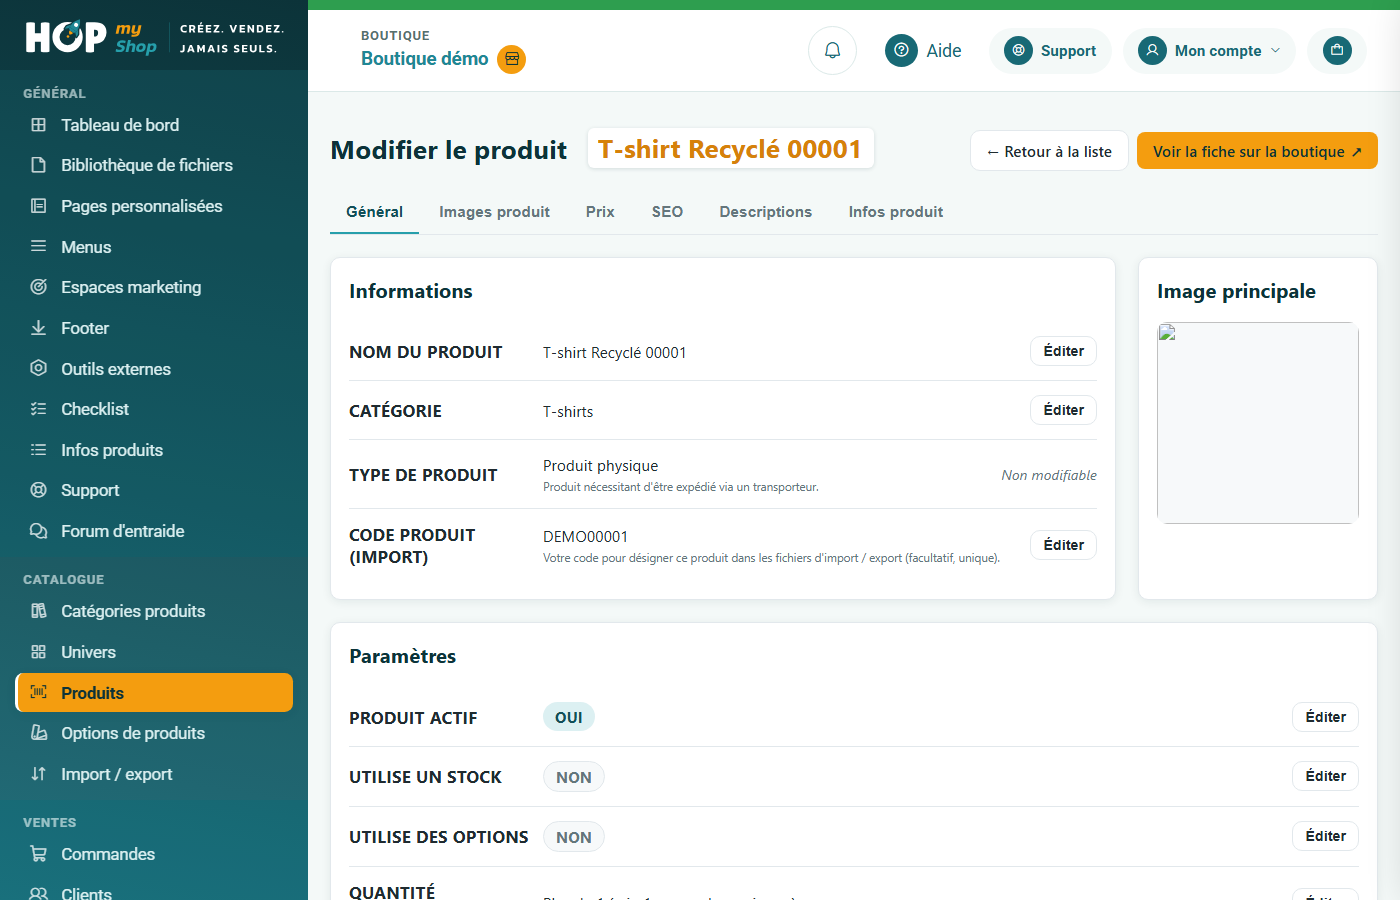Click the Commandes cart icon
1400x900 pixels.
pos(39,854)
